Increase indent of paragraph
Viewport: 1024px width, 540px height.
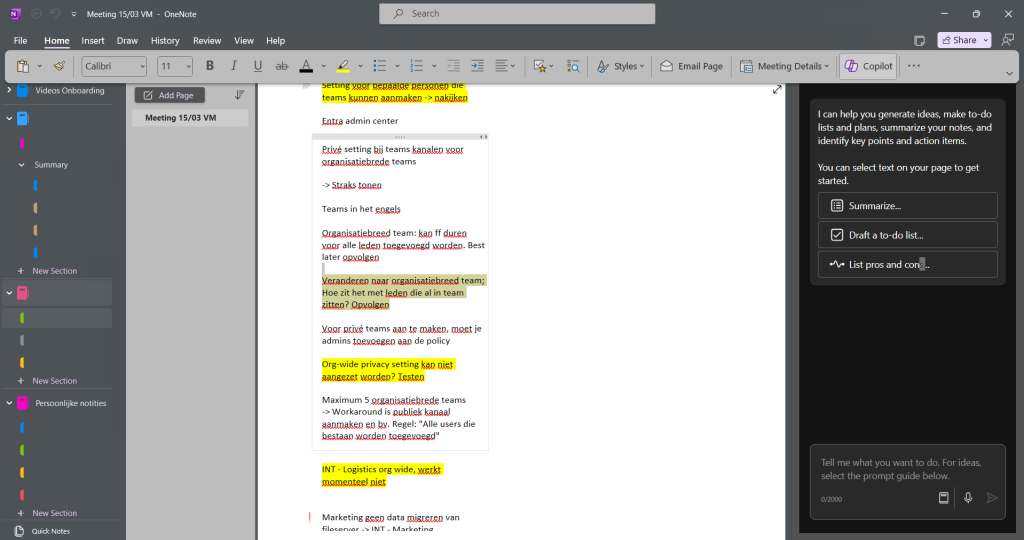[477, 66]
